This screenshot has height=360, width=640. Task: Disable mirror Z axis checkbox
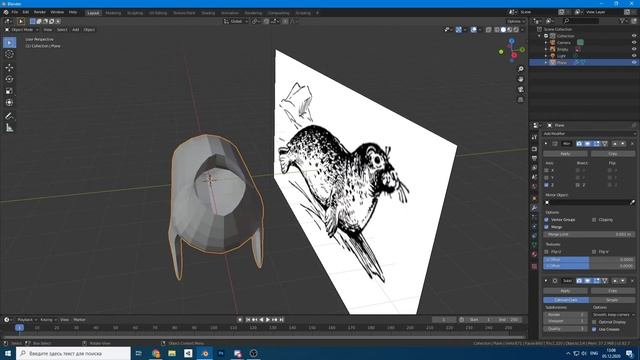[x=547, y=185]
